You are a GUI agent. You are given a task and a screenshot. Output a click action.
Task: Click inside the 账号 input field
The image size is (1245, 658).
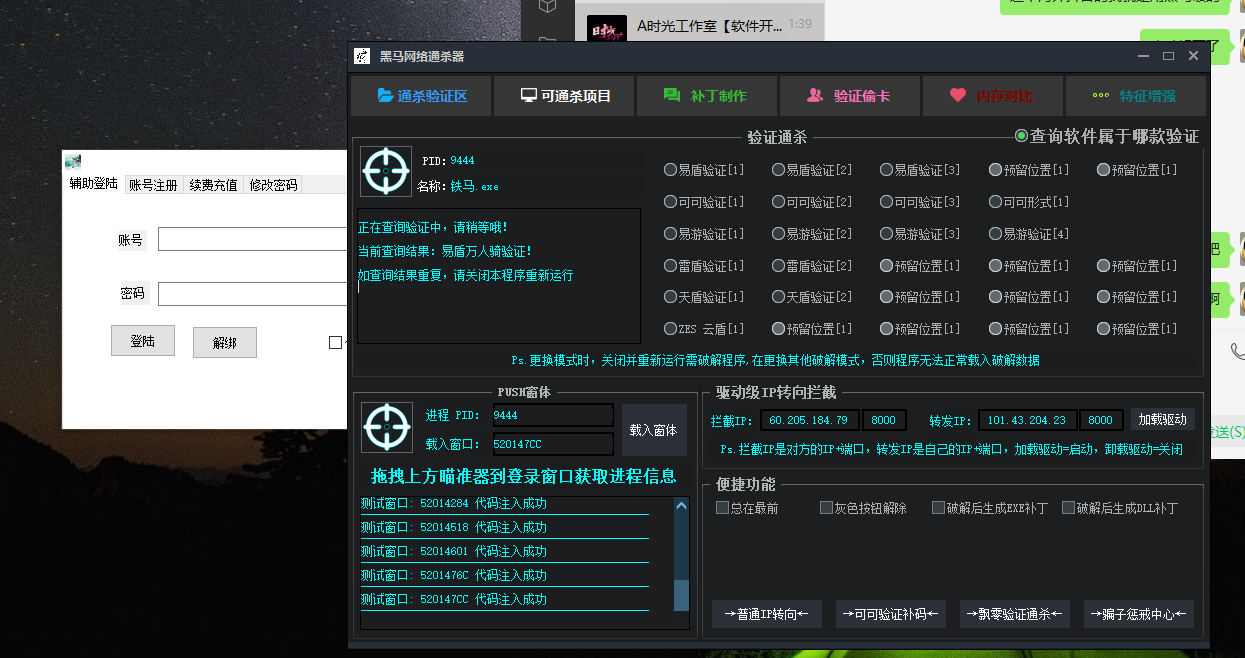pos(252,239)
